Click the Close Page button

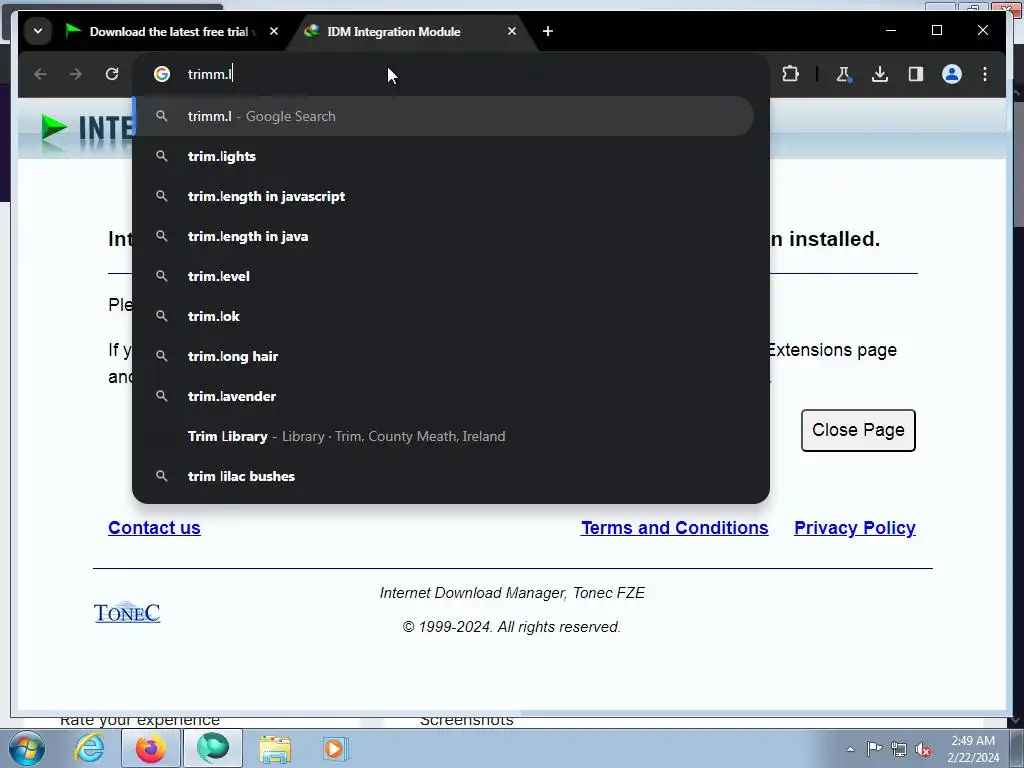point(858,430)
